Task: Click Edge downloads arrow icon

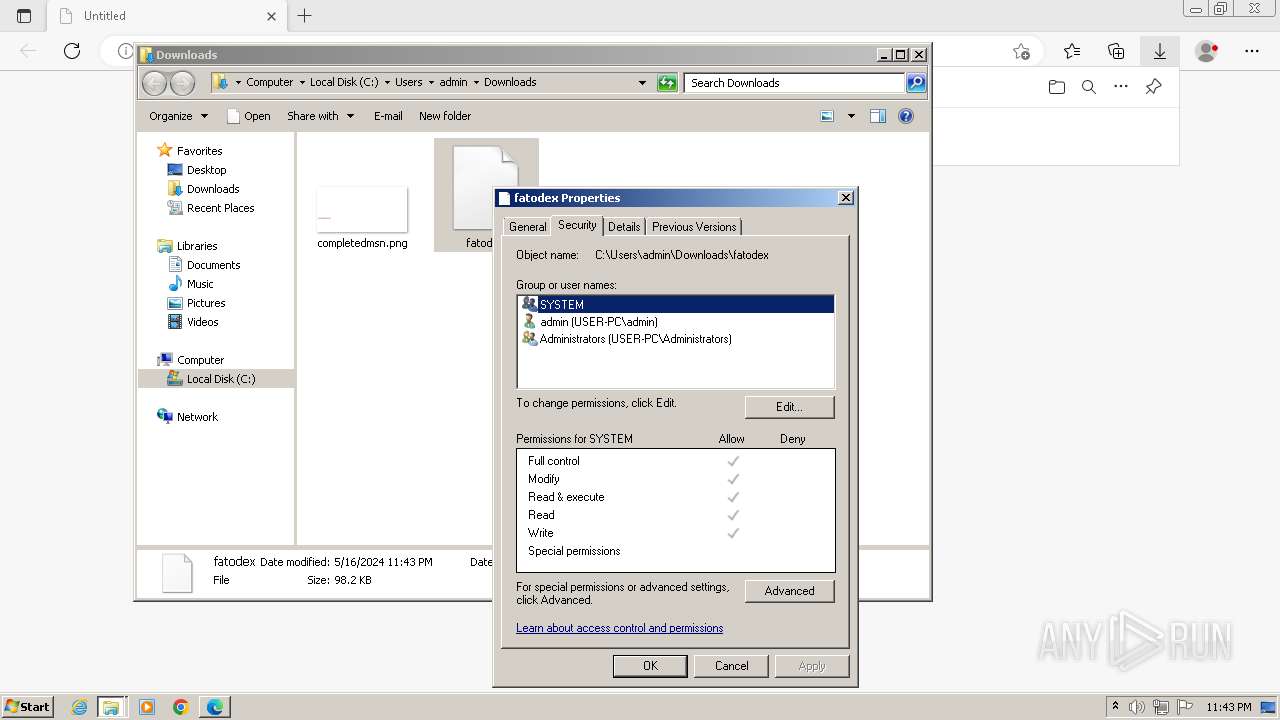Action: point(1160,51)
